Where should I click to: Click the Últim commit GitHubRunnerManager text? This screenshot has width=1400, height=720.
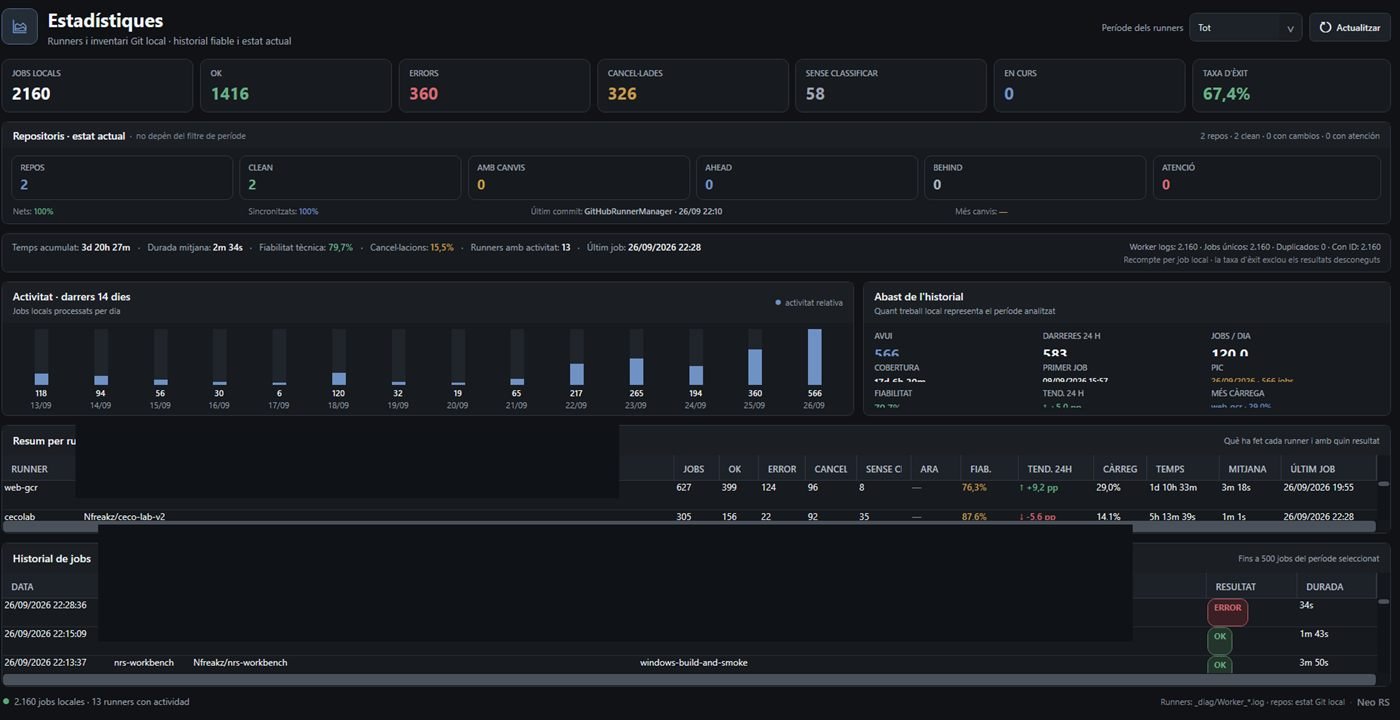tap(626, 212)
